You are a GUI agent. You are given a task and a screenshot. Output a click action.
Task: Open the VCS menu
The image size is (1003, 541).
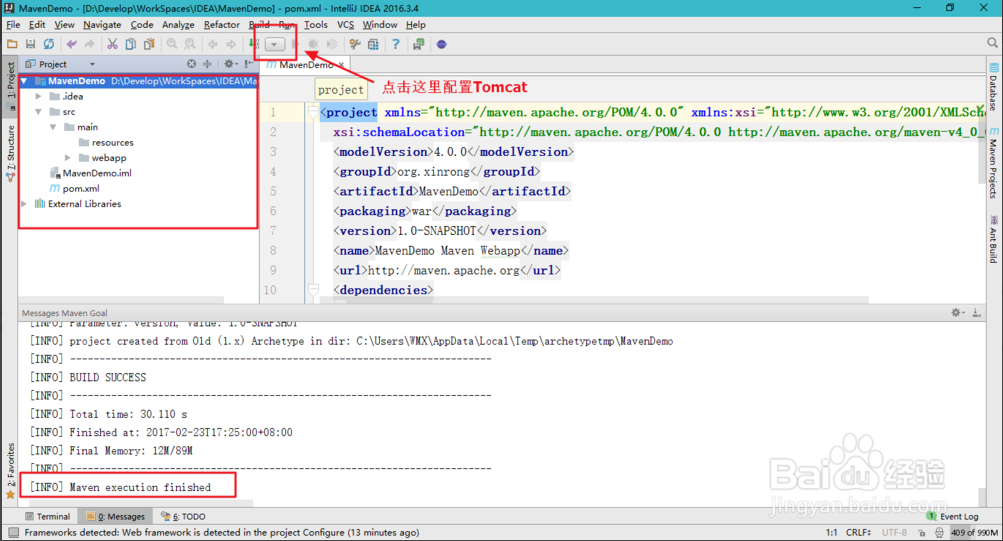(345, 24)
